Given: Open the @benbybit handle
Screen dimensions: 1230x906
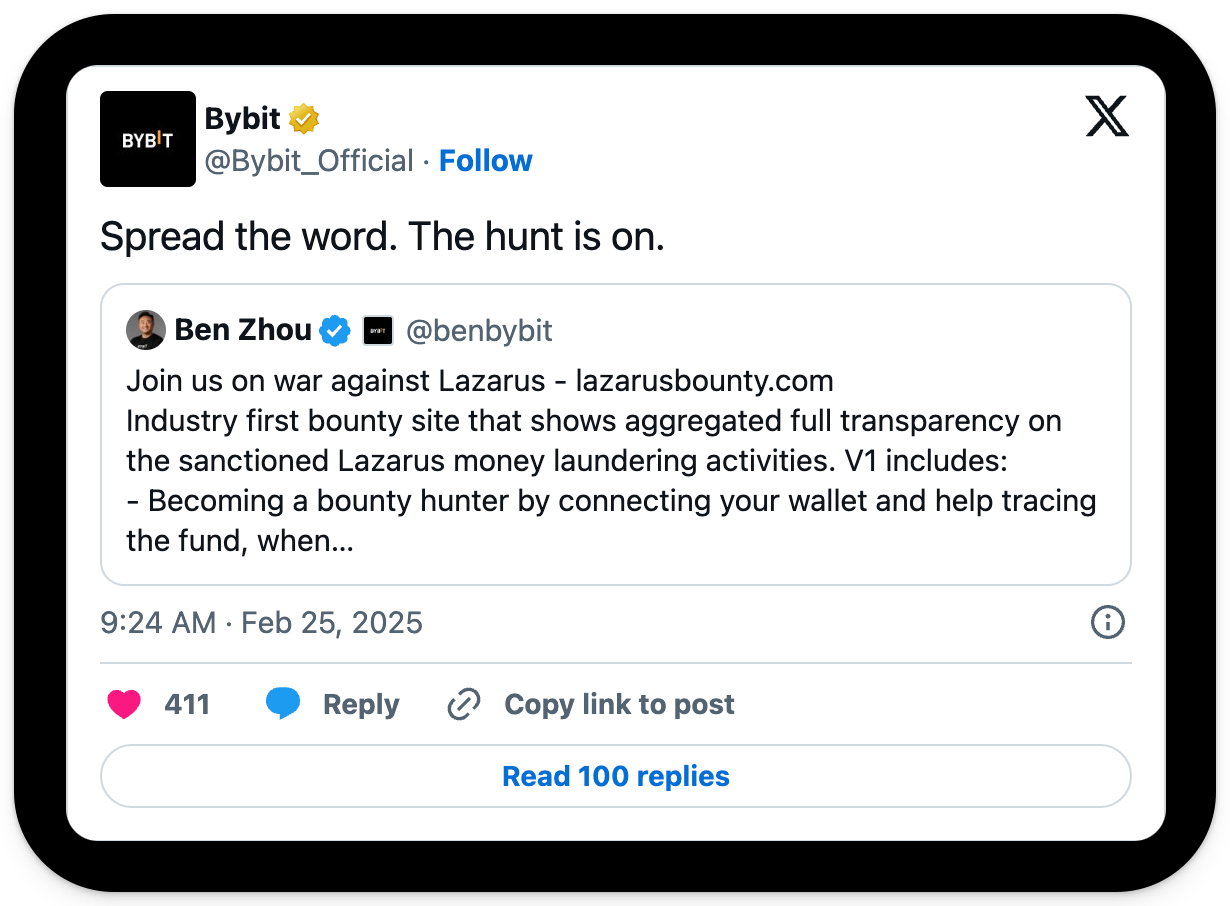Looking at the screenshot, I should pyautogui.click(x=479, y=331).
